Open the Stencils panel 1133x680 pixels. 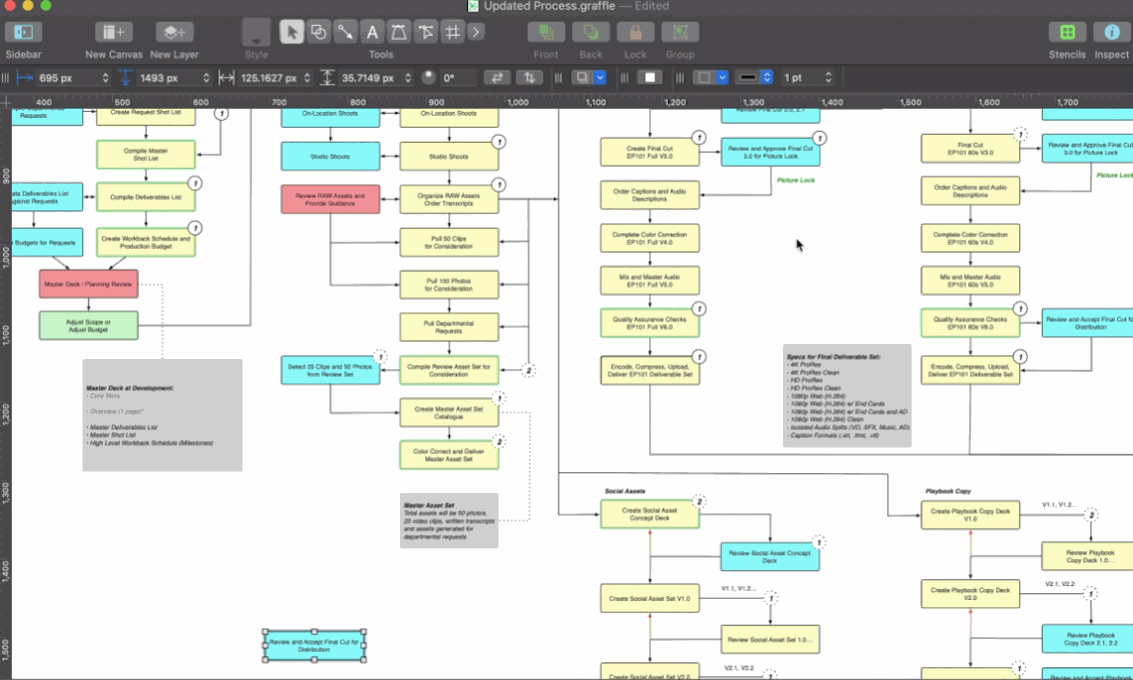pos(1068,33)
